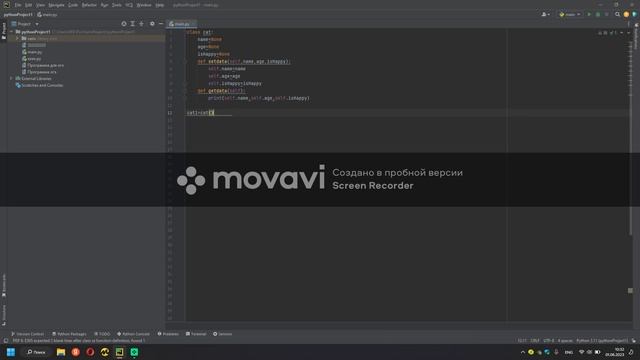Expand the venv folder

tap(18, 38)
